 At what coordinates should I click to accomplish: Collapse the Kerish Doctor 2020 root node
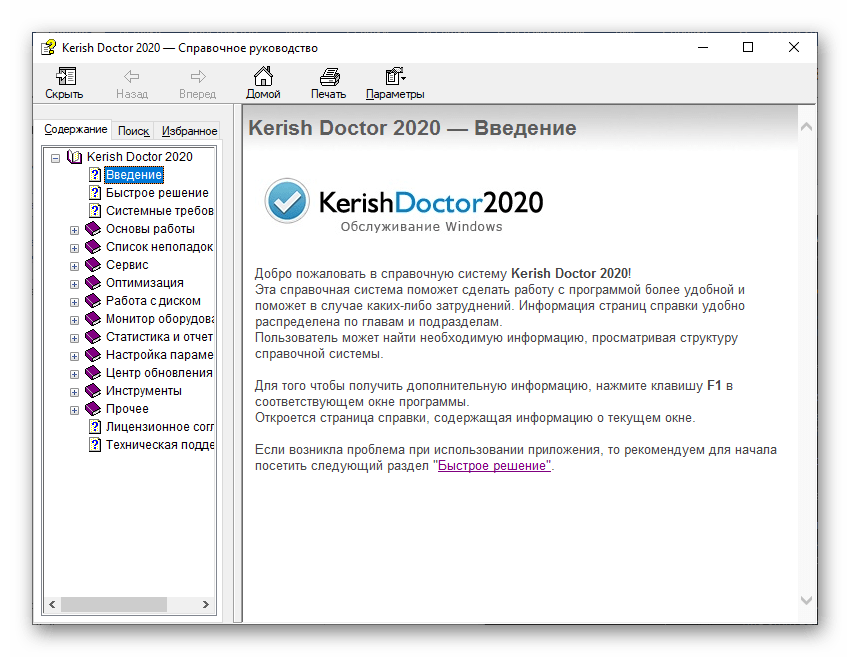coord(55,158)
